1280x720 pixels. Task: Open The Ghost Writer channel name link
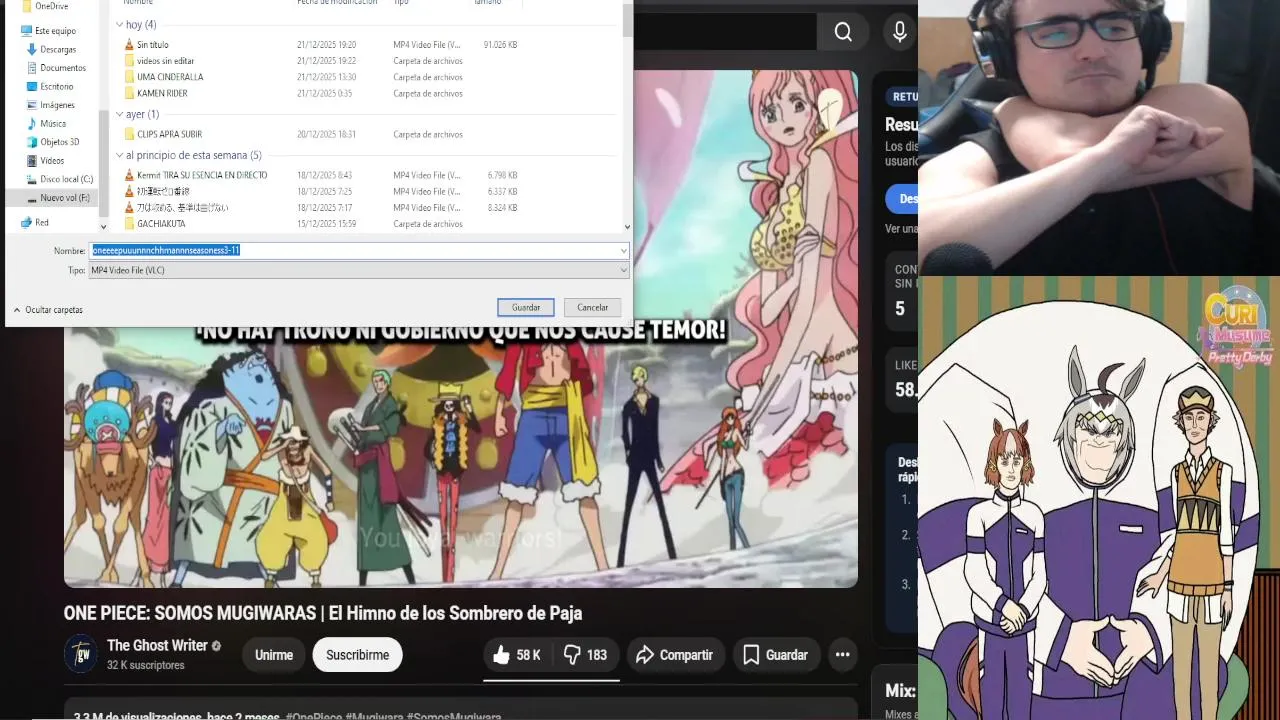point(157,646)
